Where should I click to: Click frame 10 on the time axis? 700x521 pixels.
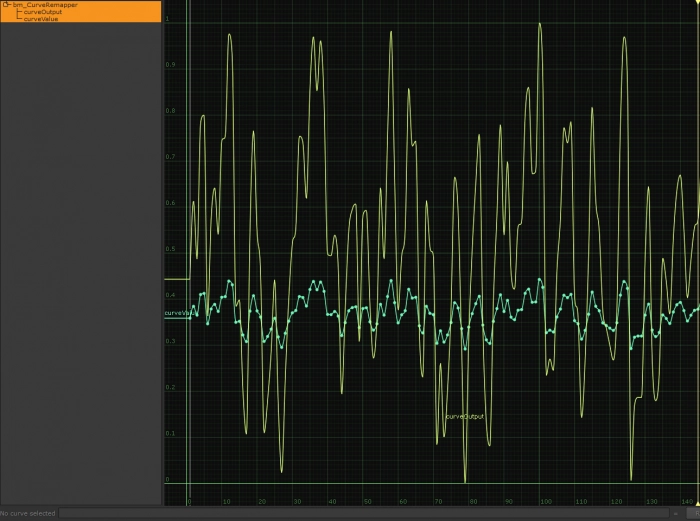coord(226,501)
